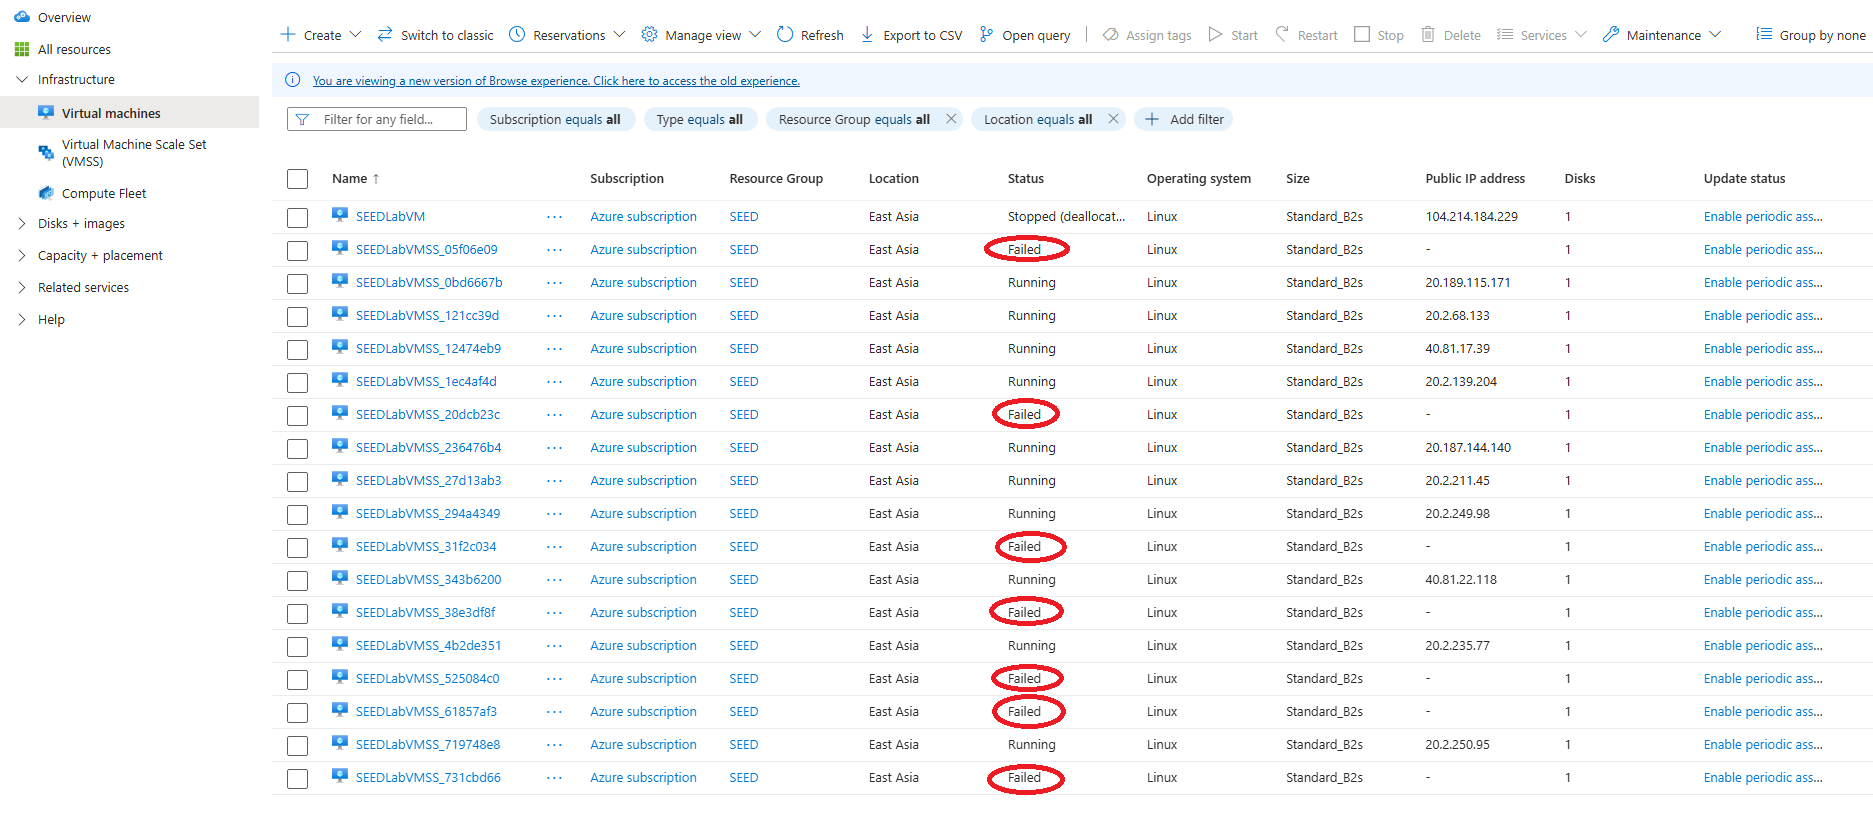Click the Switch to classic icon
The height and width of the screenshot is (817, 1873).
385,34
